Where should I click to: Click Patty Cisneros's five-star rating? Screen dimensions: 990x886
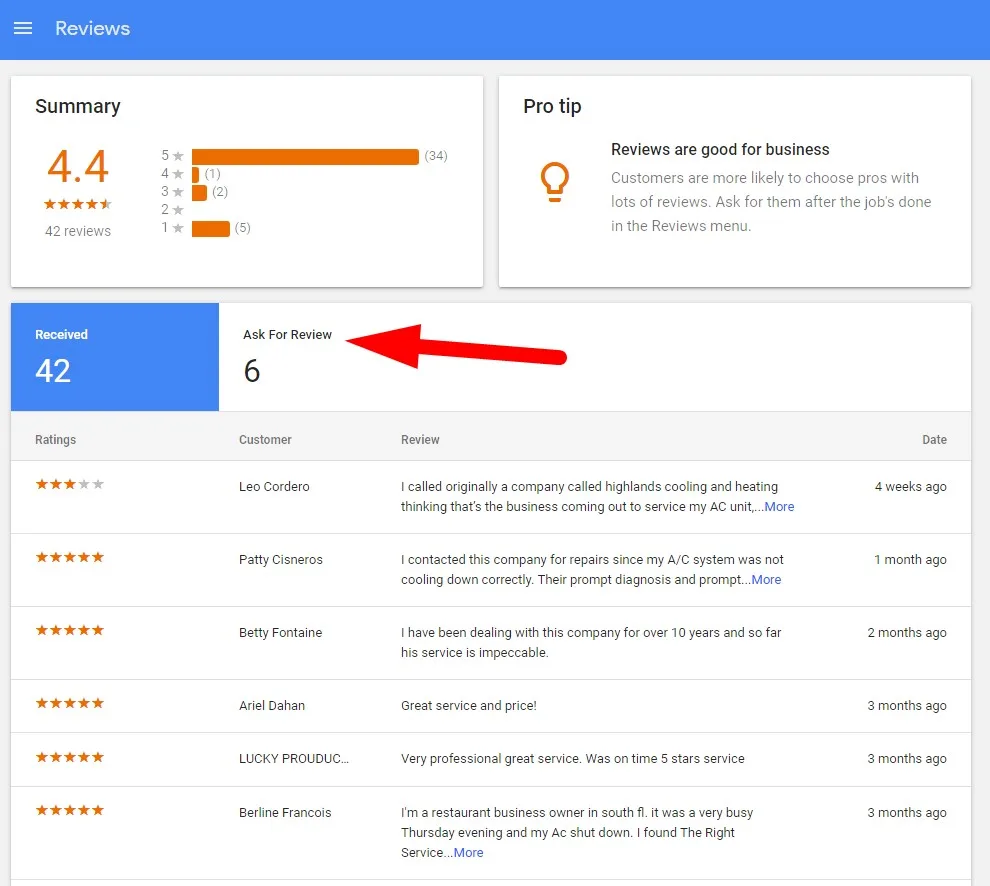pyautogui.click(x=69, y=557)
